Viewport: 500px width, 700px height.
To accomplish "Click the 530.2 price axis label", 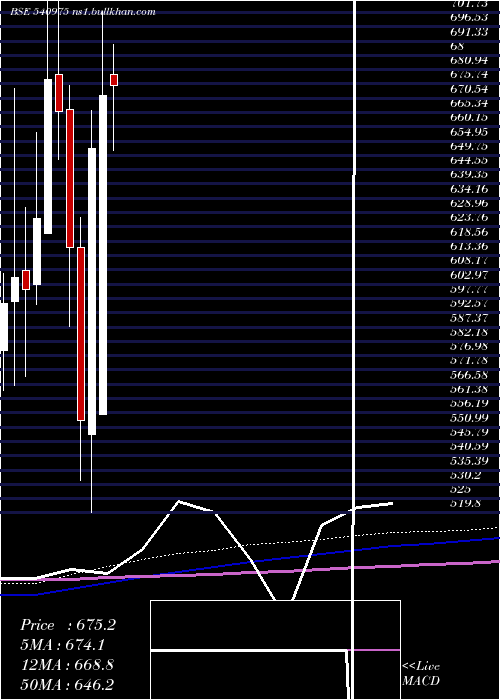I will click(467, 475).
